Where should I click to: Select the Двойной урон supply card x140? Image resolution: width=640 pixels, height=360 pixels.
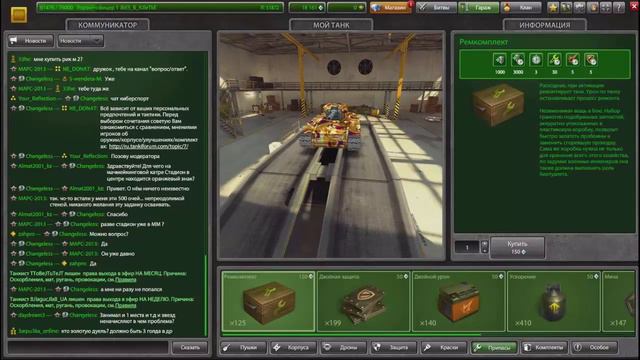pyautogui.click(x=458, y=301)
